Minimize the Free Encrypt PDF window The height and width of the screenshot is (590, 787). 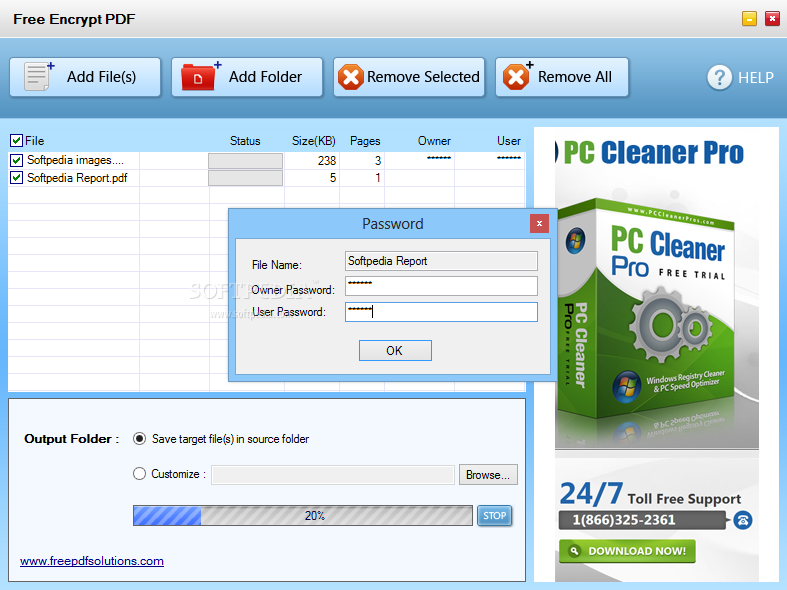749,19
